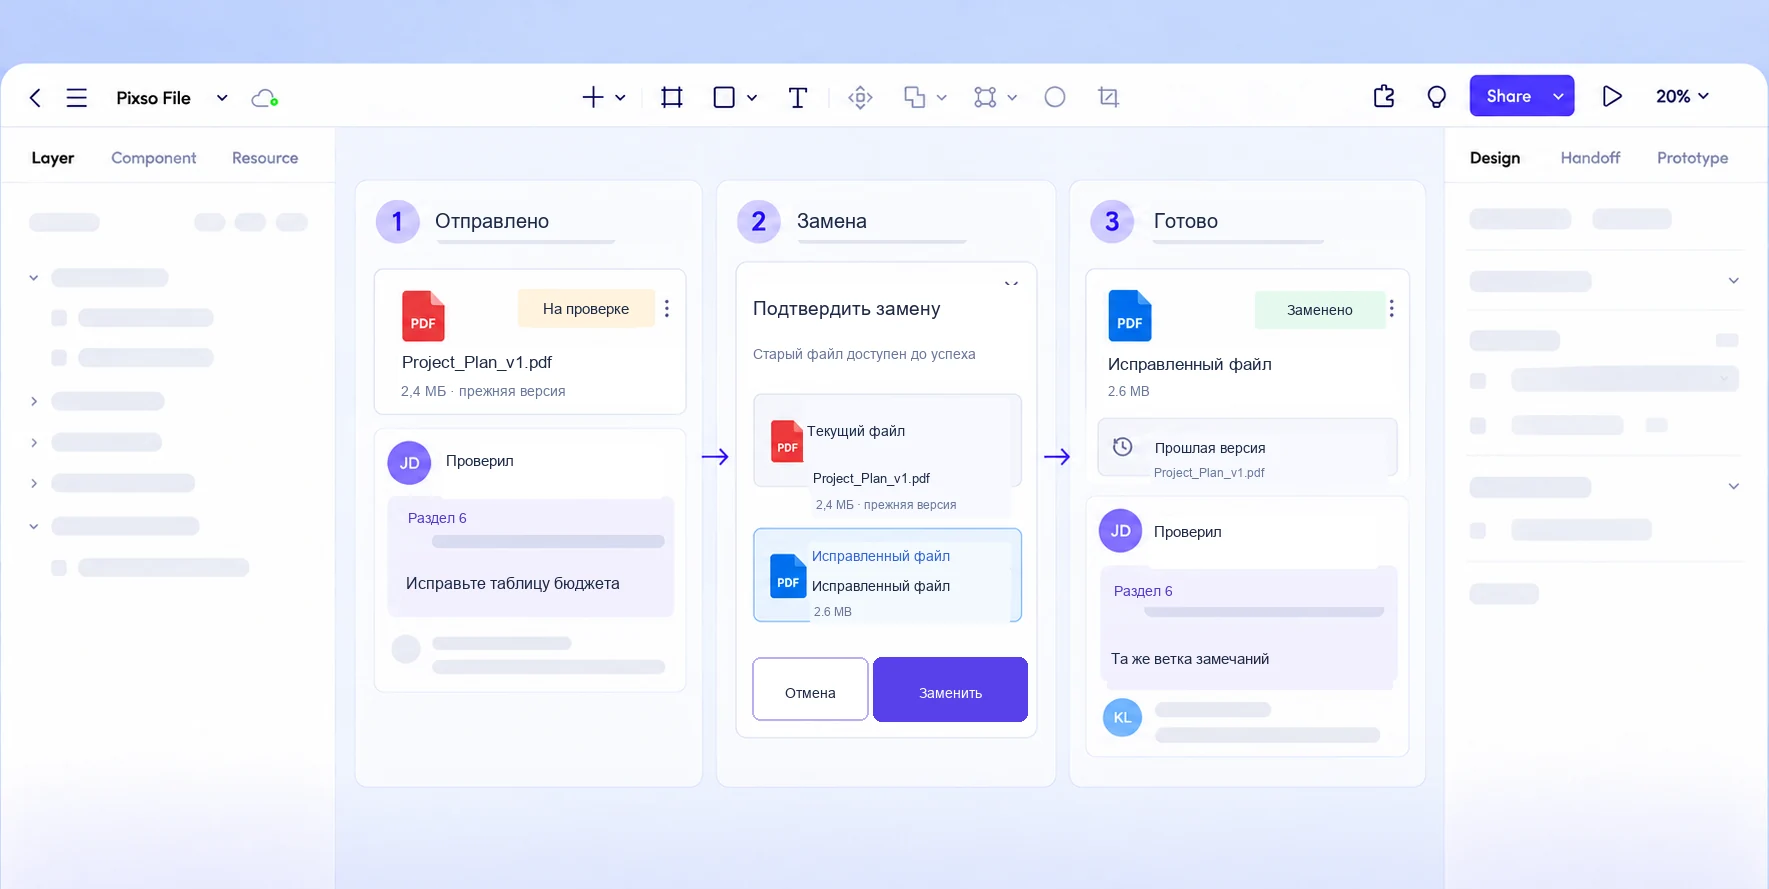Image resolution: width=1769 pixels, height=889 pixels.
Task: Expand the boolean operations dropdown arrow
Action: click(x=941, y=98)
